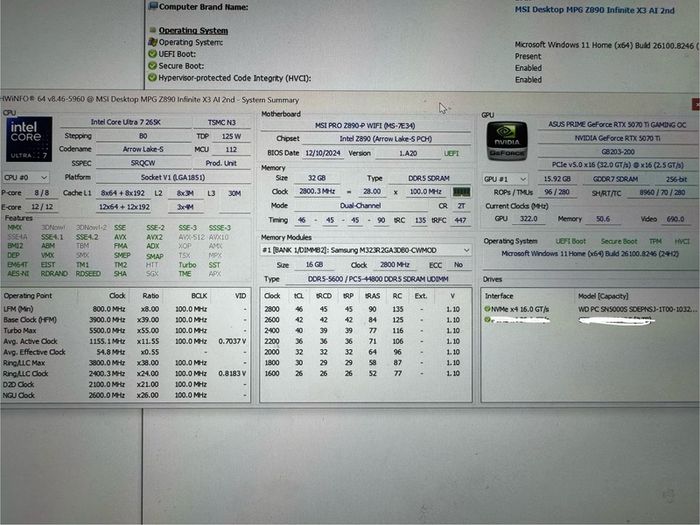This screenshot has height=525, width=700.
Task: Click the Turbo Max operating point row
Action: click(125, 331)
